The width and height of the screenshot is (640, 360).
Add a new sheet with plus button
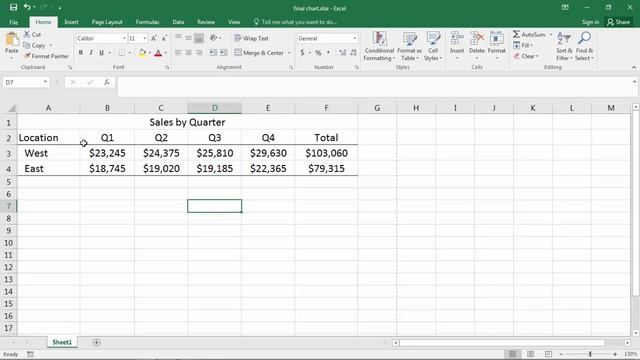pos(97,342)
